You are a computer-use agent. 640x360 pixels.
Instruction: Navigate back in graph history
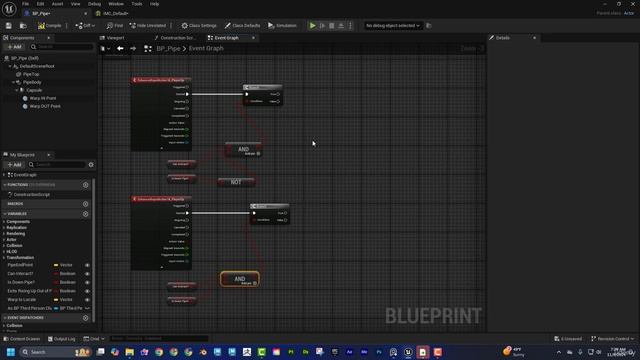pyautogui.click(x=120, y=49)
